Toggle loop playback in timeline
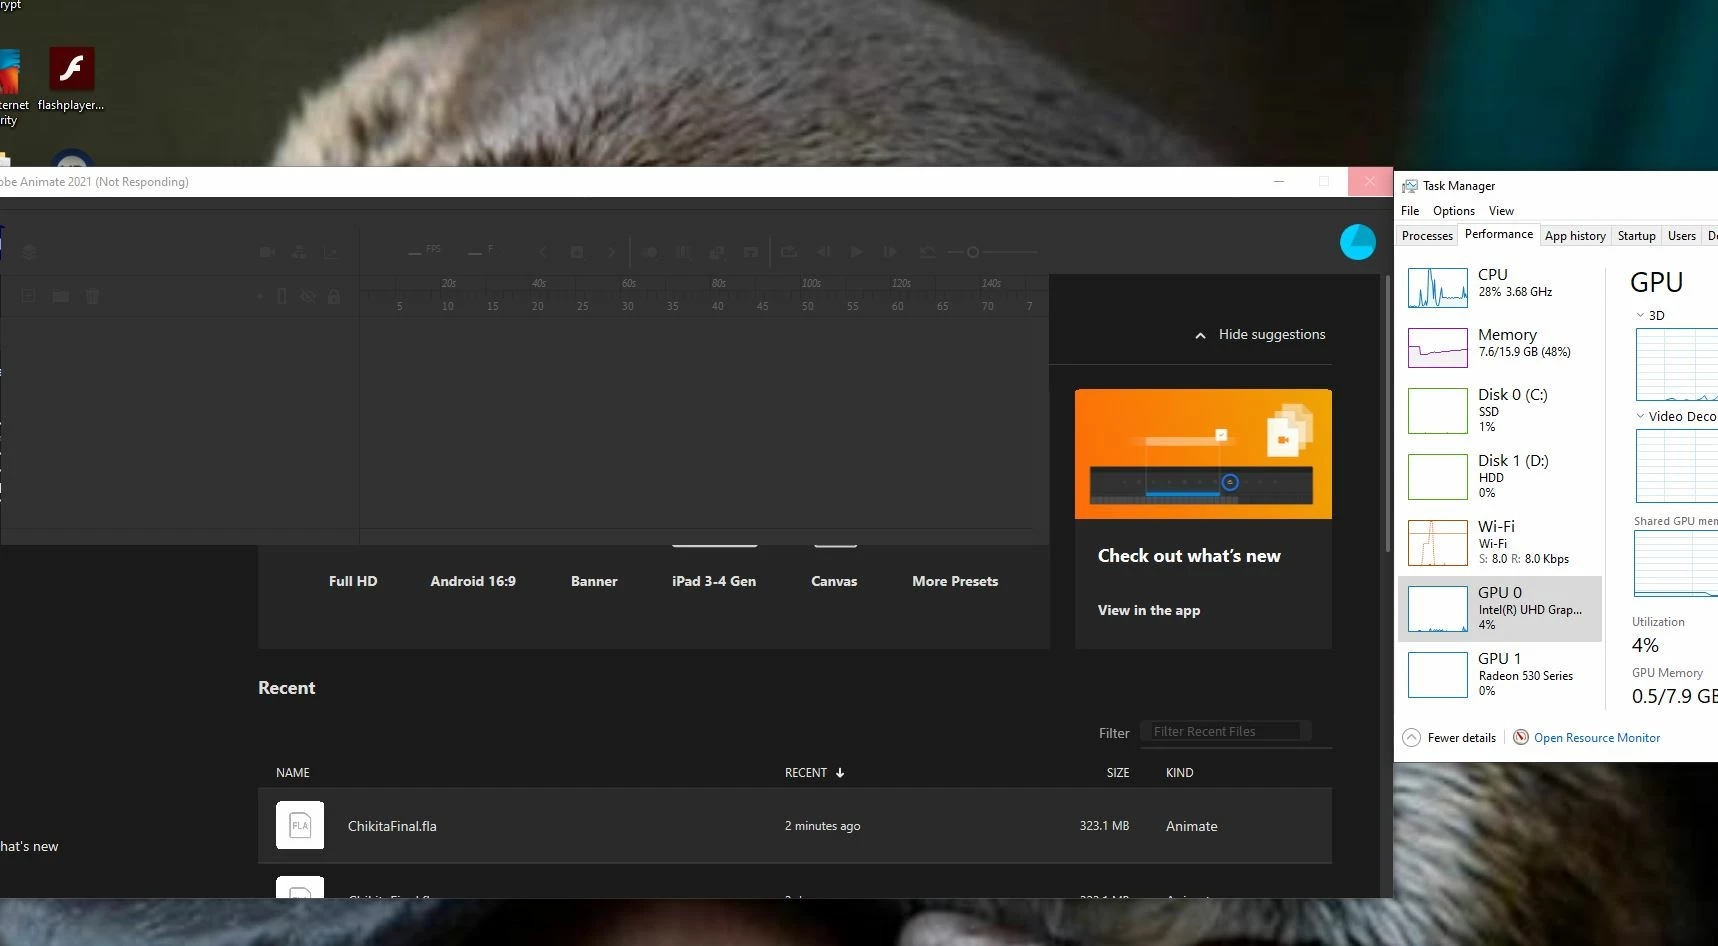The width and height of the screenshot is (1718, 946). [x=789, y=252]
